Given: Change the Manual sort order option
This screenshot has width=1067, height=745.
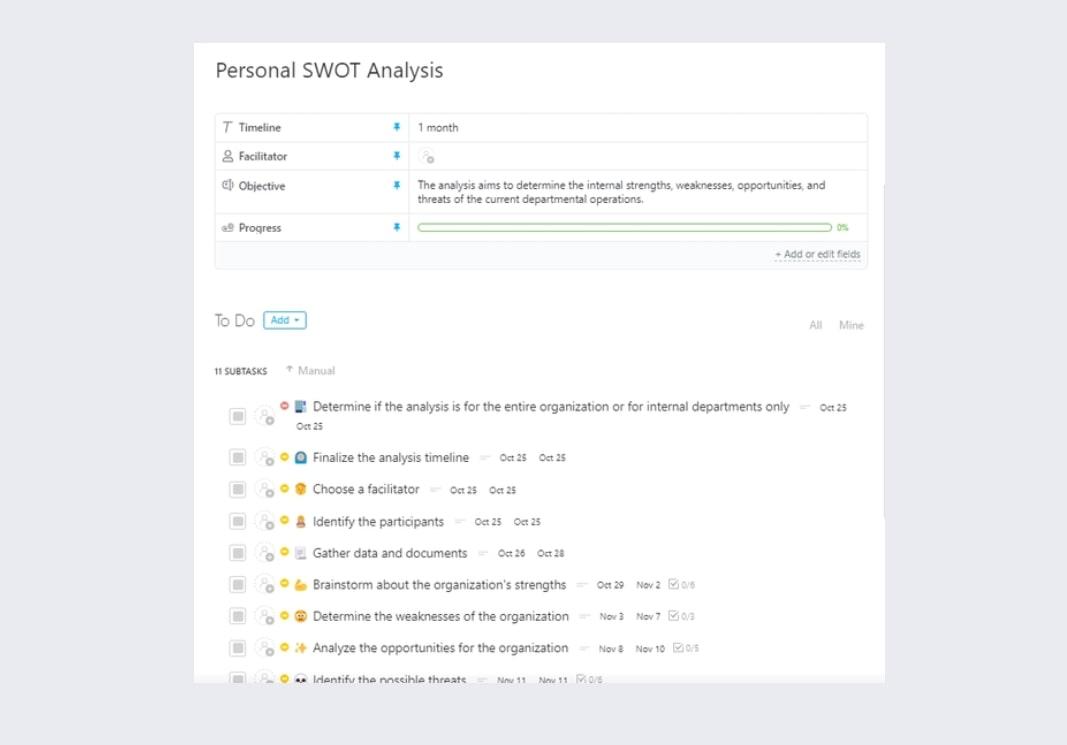Looking at the screenshot, I should [310, 371].
